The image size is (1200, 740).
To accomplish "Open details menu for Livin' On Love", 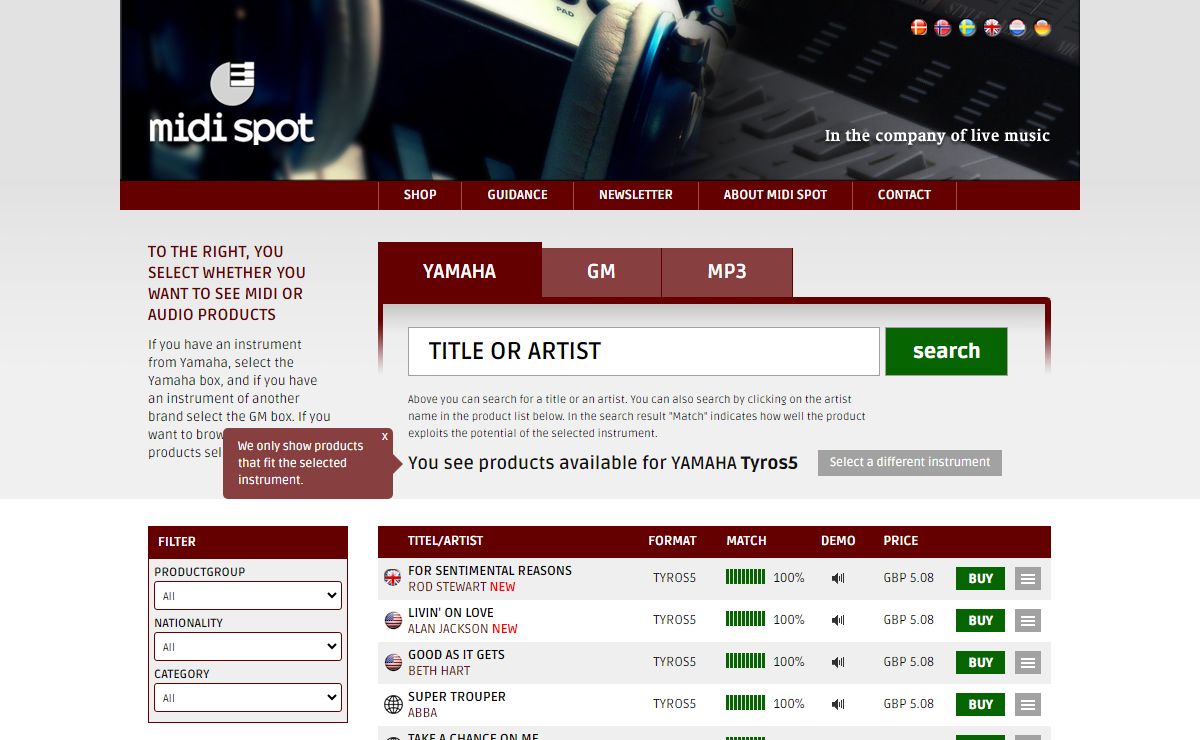I will [1028, 620].
